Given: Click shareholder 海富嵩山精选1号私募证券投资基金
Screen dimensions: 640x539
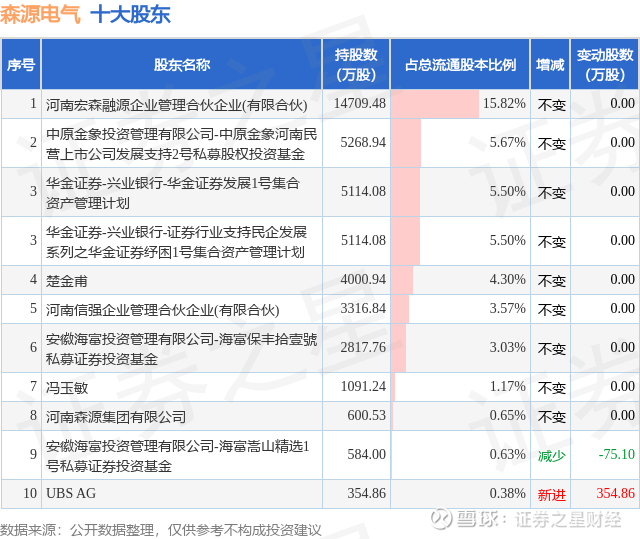Looking at the screenshot, I should pyautogui.click(x=177, y=456).
